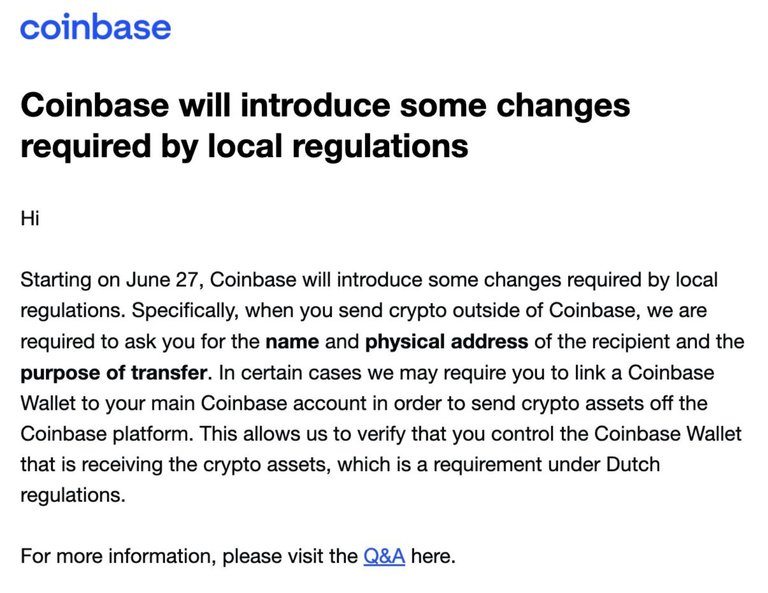
Task: Click the "June 27" date text
Action: (x=166, y=280)
